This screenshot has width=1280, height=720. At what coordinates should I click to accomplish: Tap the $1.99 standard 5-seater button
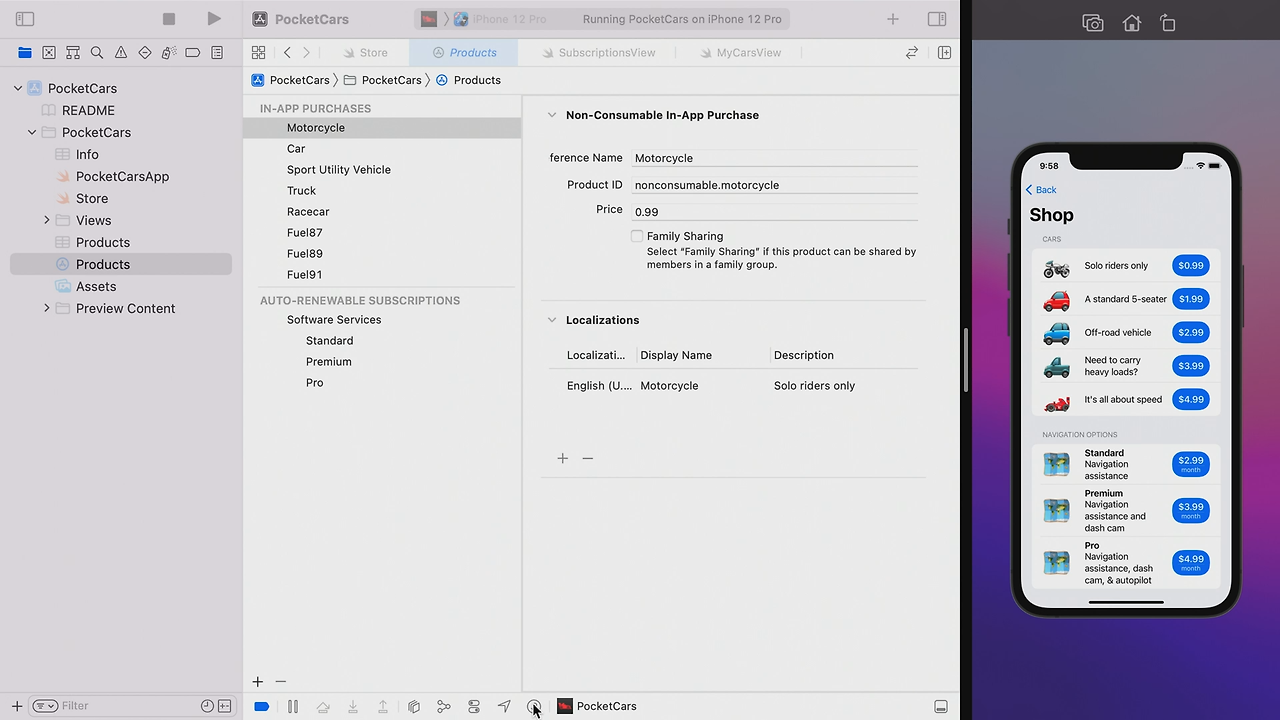tap(1191, 299)
